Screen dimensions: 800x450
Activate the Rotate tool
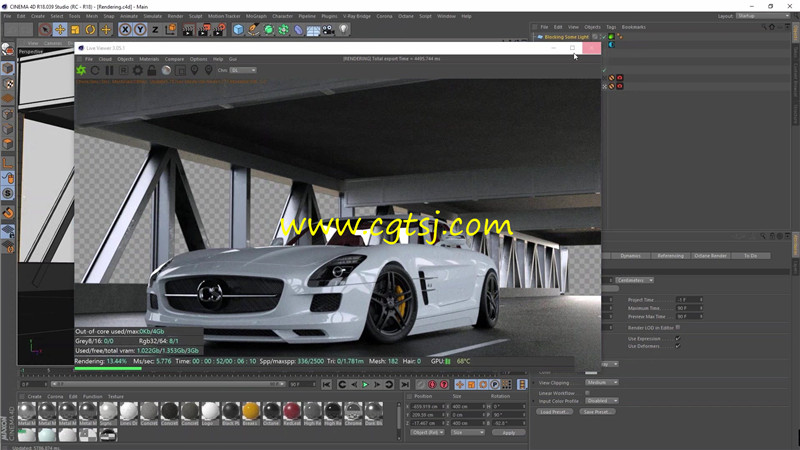tap(90, 30)
